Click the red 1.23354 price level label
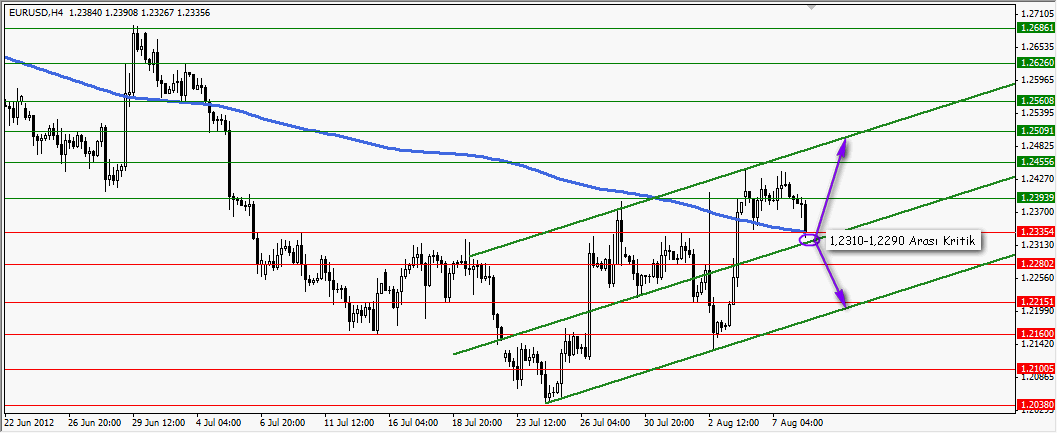 pyautogui.click(x=1037, y=232)
